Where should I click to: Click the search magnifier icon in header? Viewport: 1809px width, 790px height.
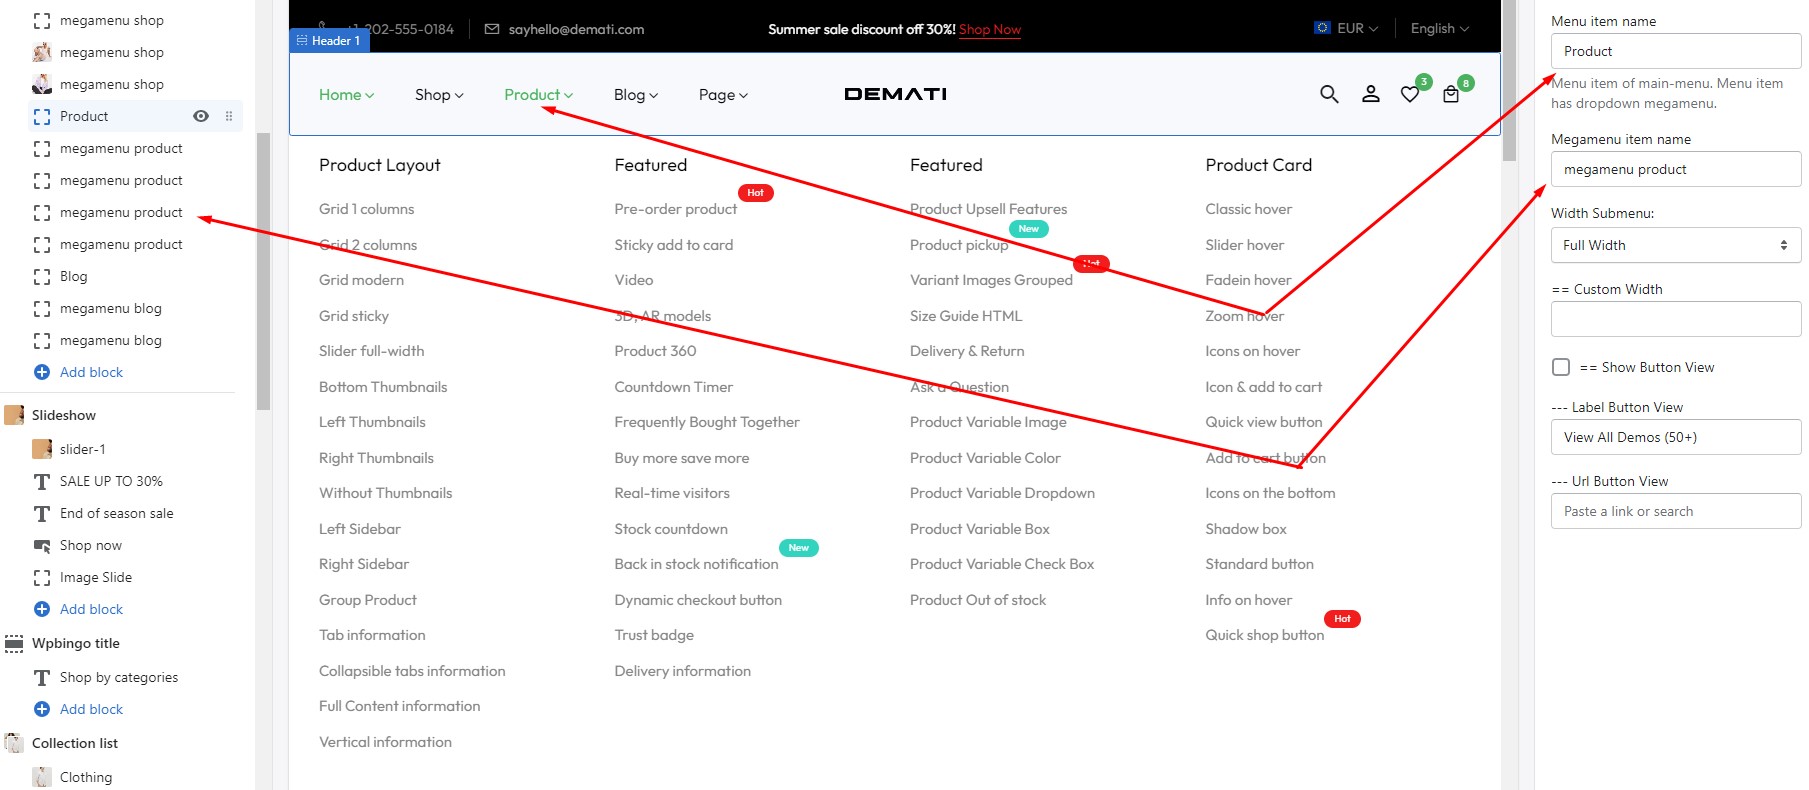tap(1328, 94)
